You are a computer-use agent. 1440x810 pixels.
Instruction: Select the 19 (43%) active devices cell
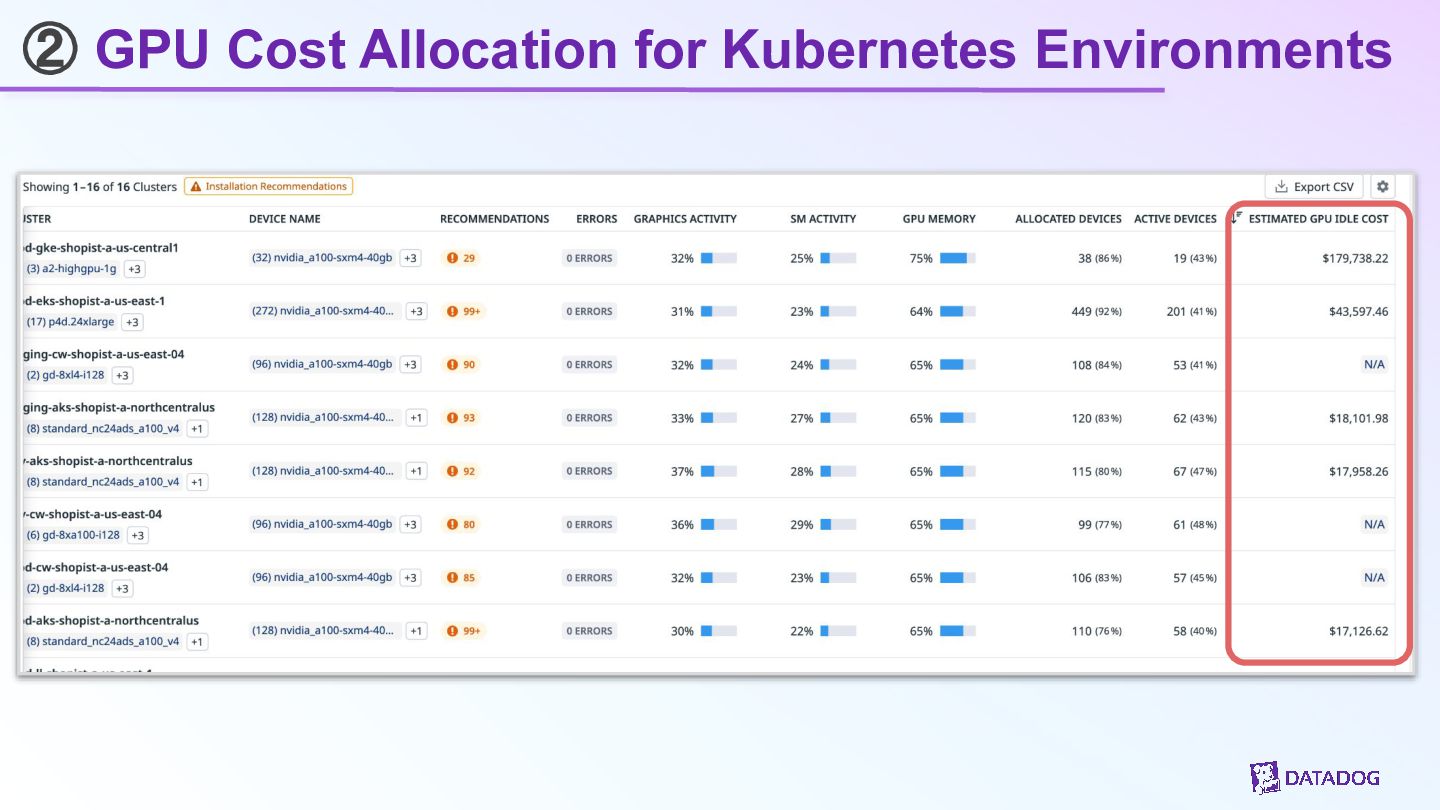coord(1195,258)
